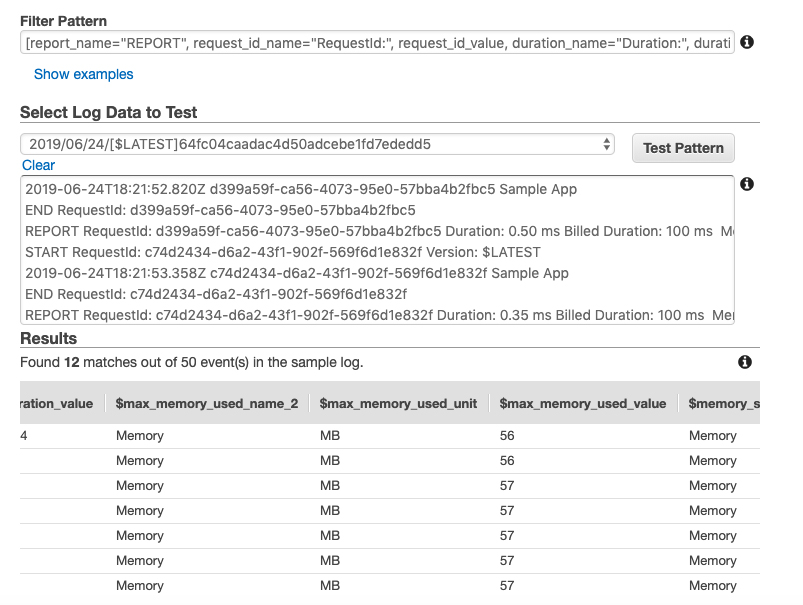Open the Show examples link
The image size is (803, 605).
click(83, 74)
